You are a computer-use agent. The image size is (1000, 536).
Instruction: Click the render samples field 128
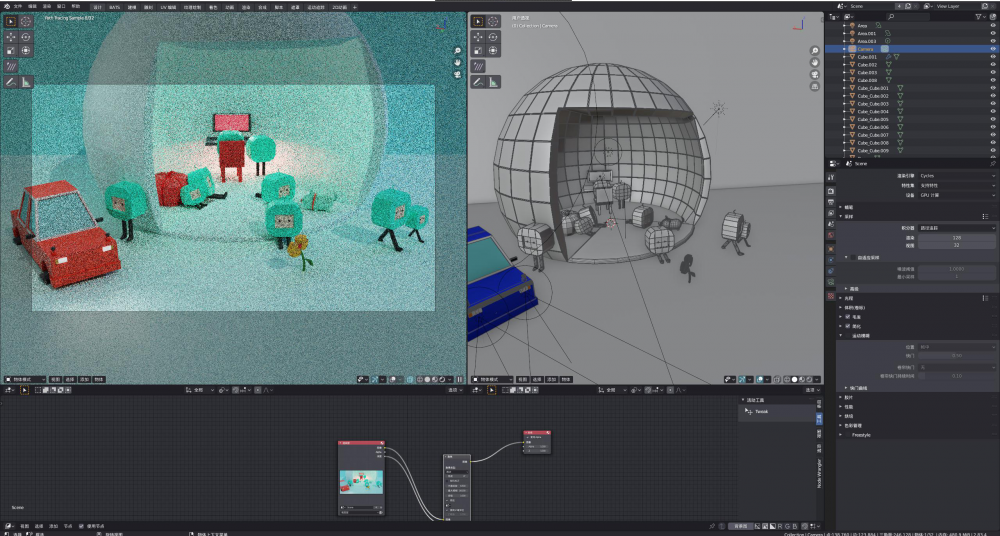point(956,237)
